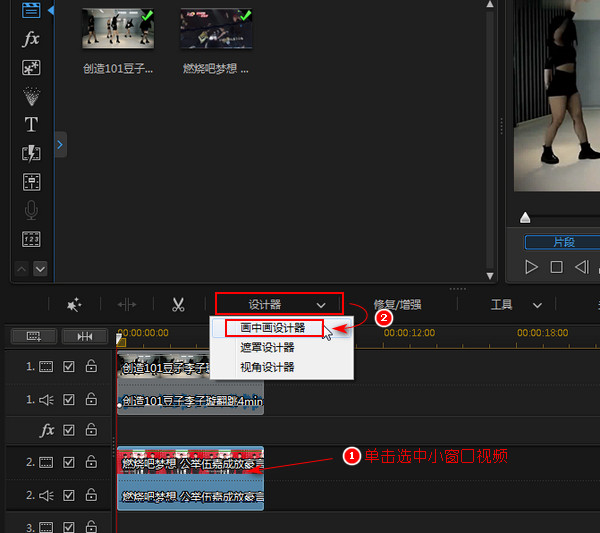Image resolution: width=600 pixels, height=533 pixels.
Task: Lock video track 1
Action: point(91,366)
